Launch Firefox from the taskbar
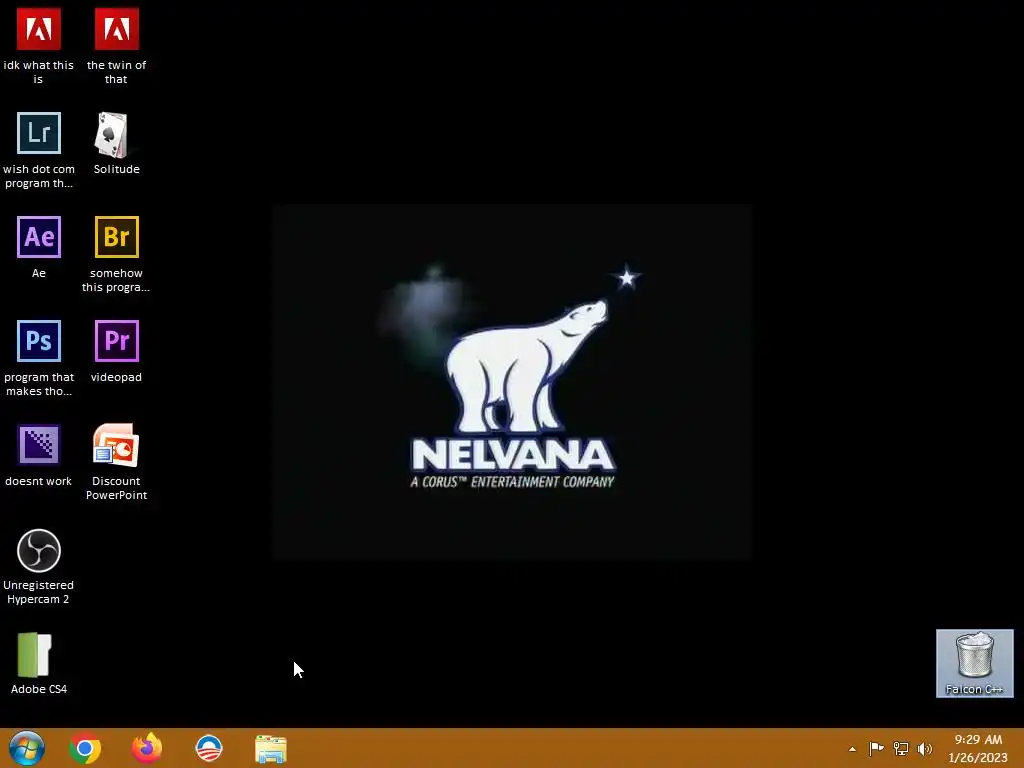1024x768 pixels. coord(147,748)
